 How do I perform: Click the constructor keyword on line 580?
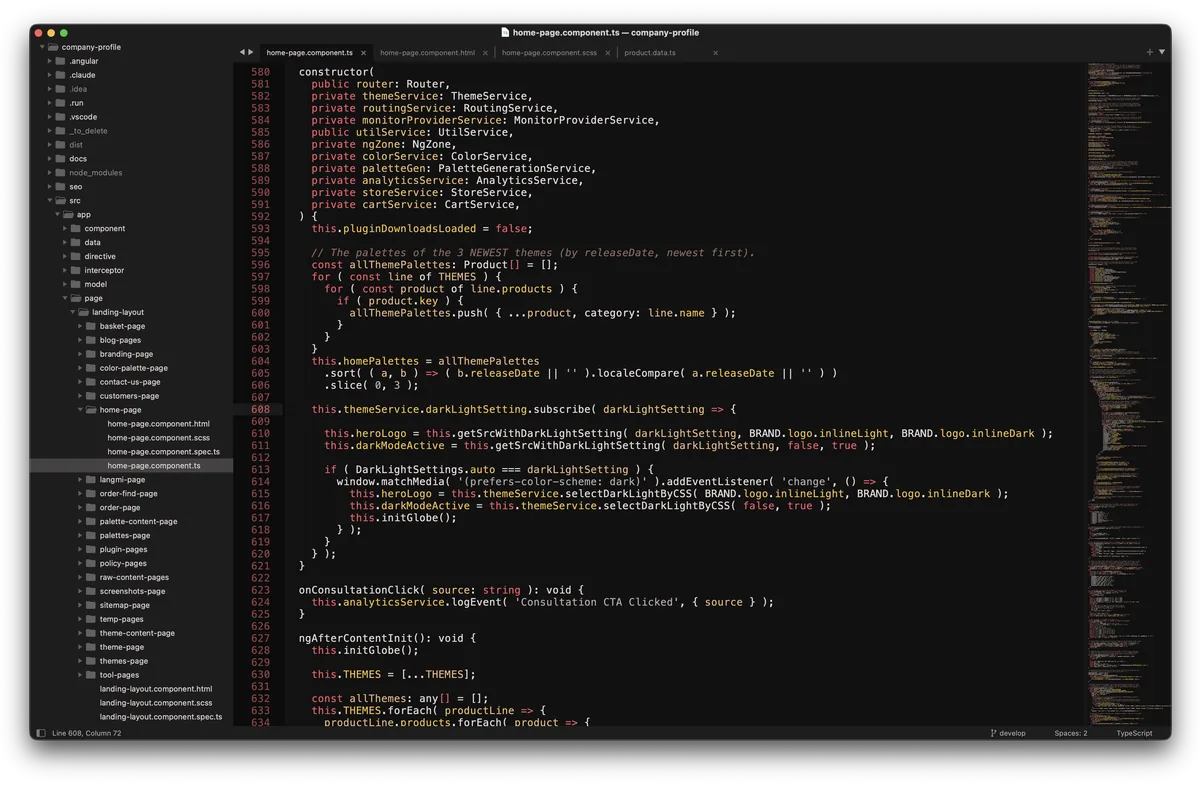pyautogui.click(x=333, y=72)
